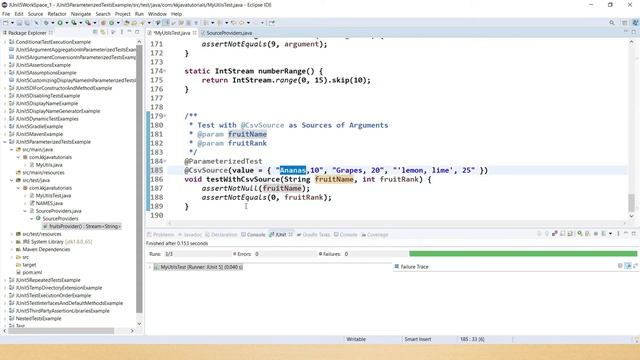Click the last icon beside Failure Trace header

click(x=636, y=266)
